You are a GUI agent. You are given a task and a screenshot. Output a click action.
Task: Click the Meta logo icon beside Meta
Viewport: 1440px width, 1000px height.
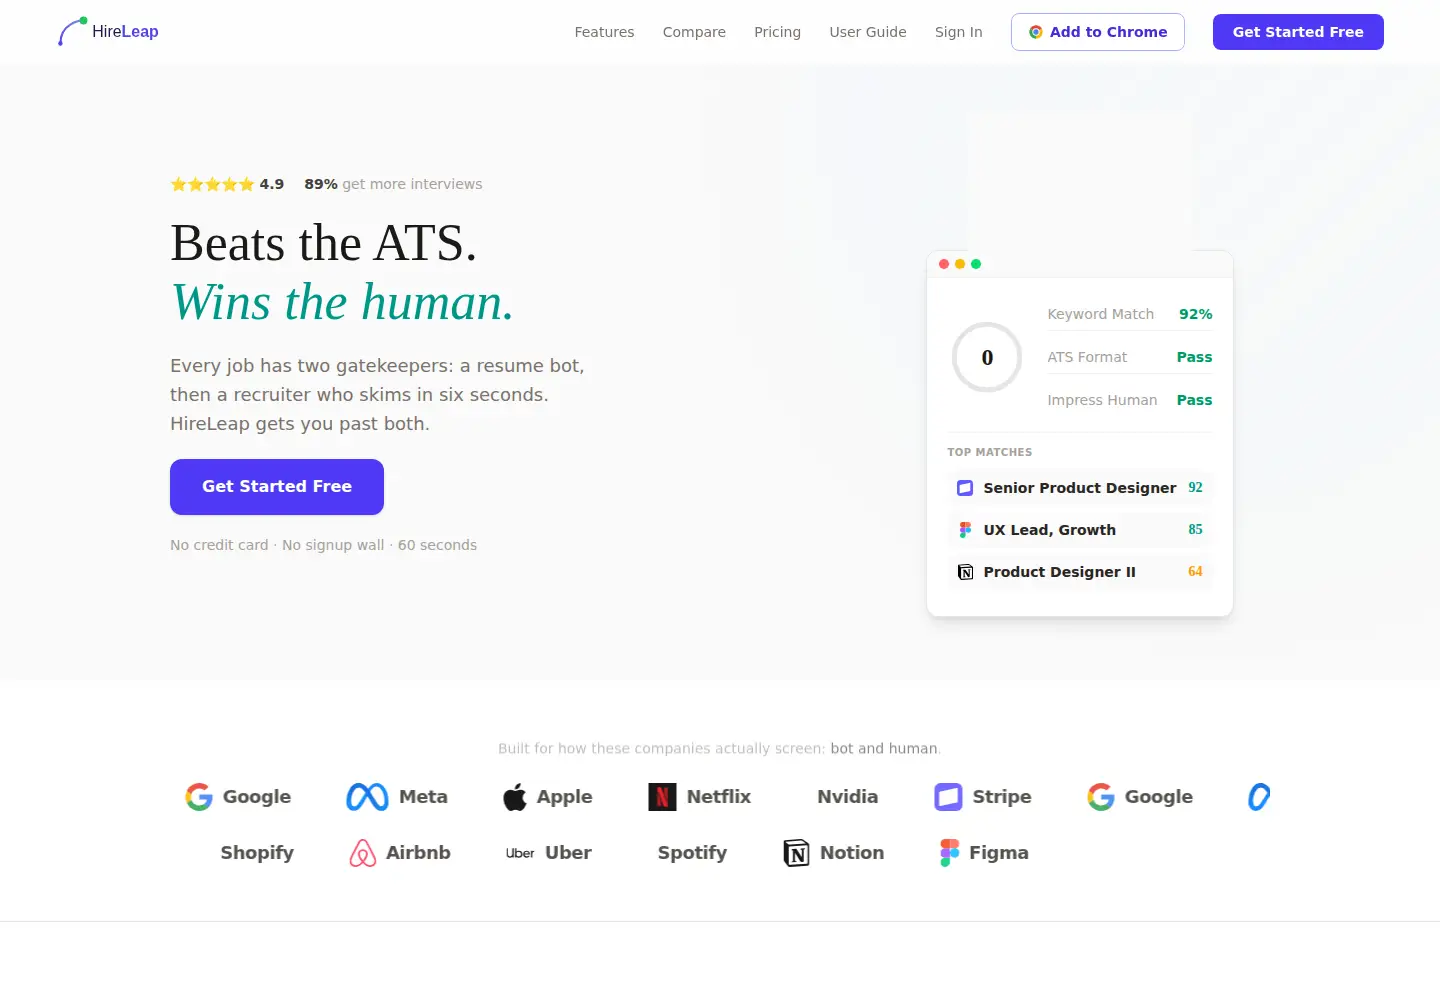(367, 797)
